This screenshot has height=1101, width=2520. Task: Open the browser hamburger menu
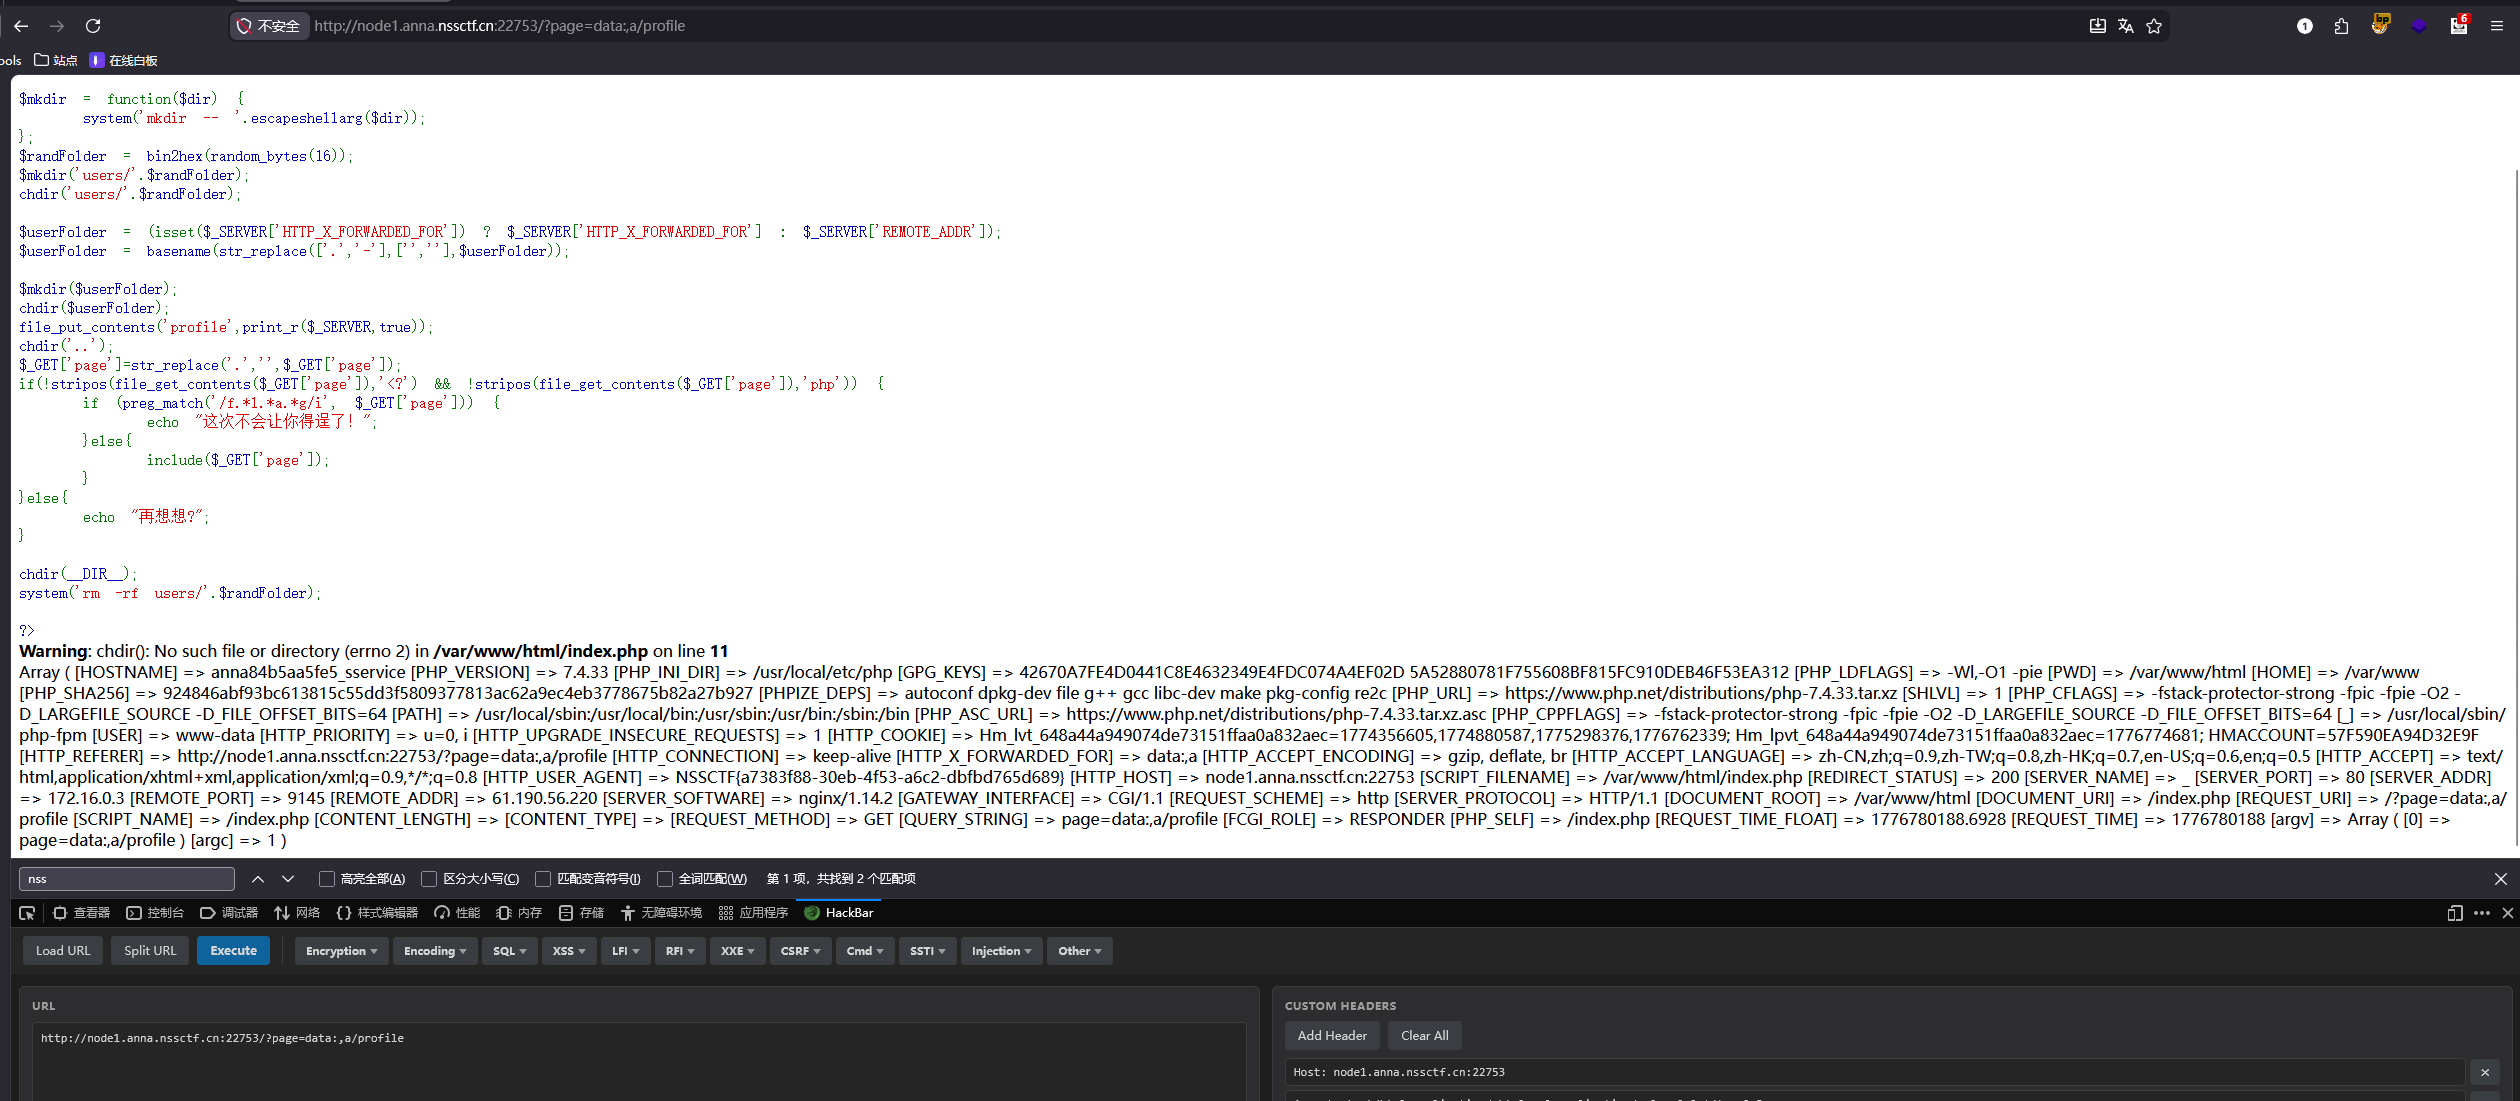[x=2497, y=26]
